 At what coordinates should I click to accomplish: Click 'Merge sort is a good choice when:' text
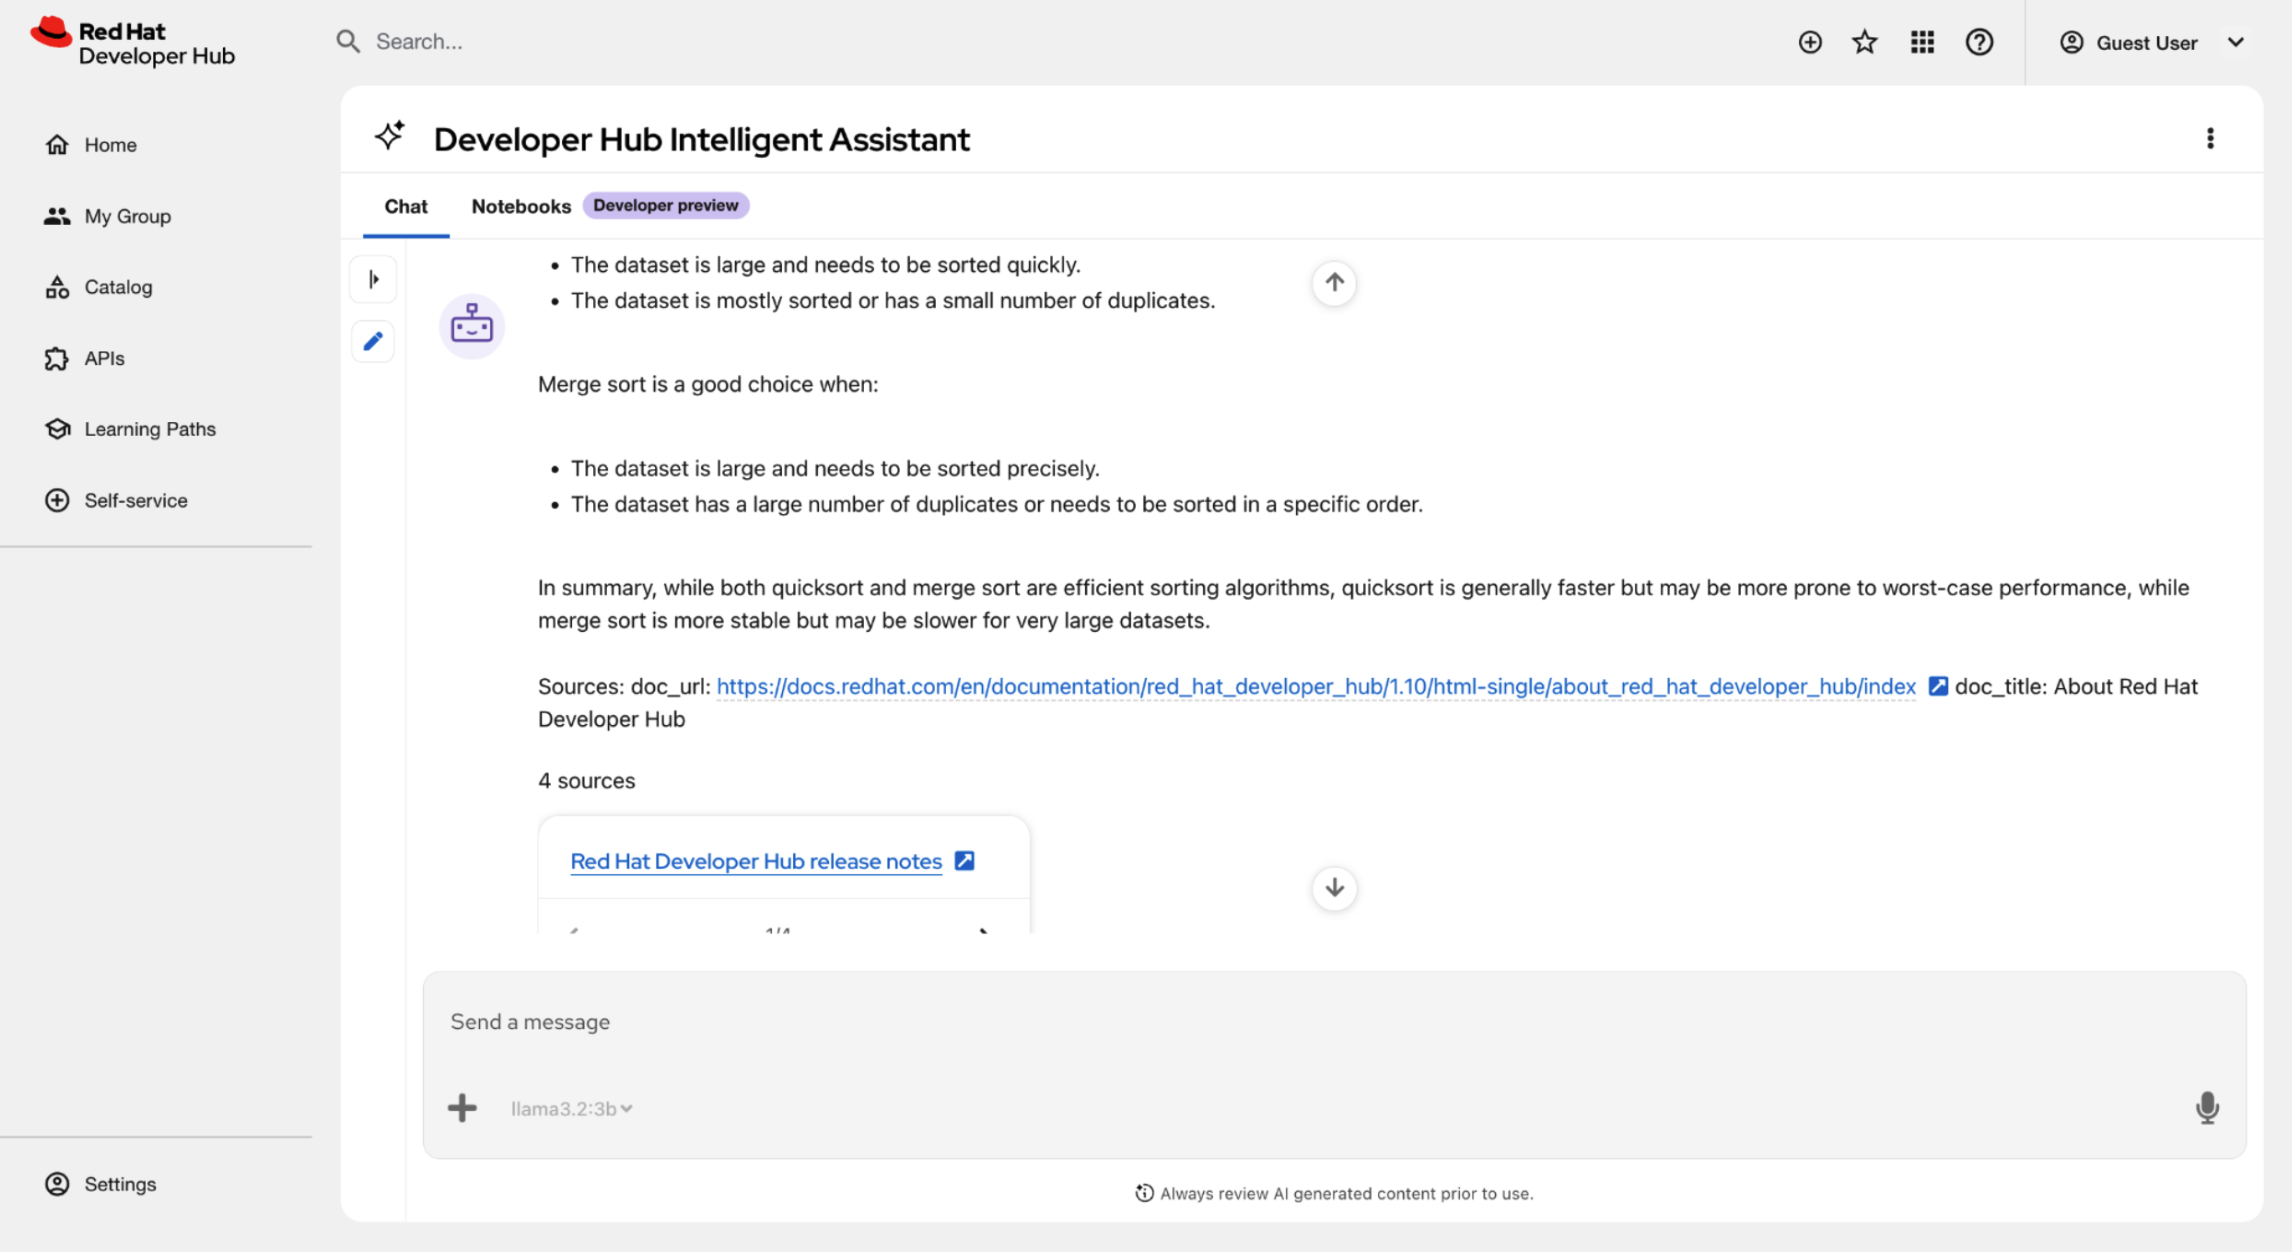[x=708, y=384]
